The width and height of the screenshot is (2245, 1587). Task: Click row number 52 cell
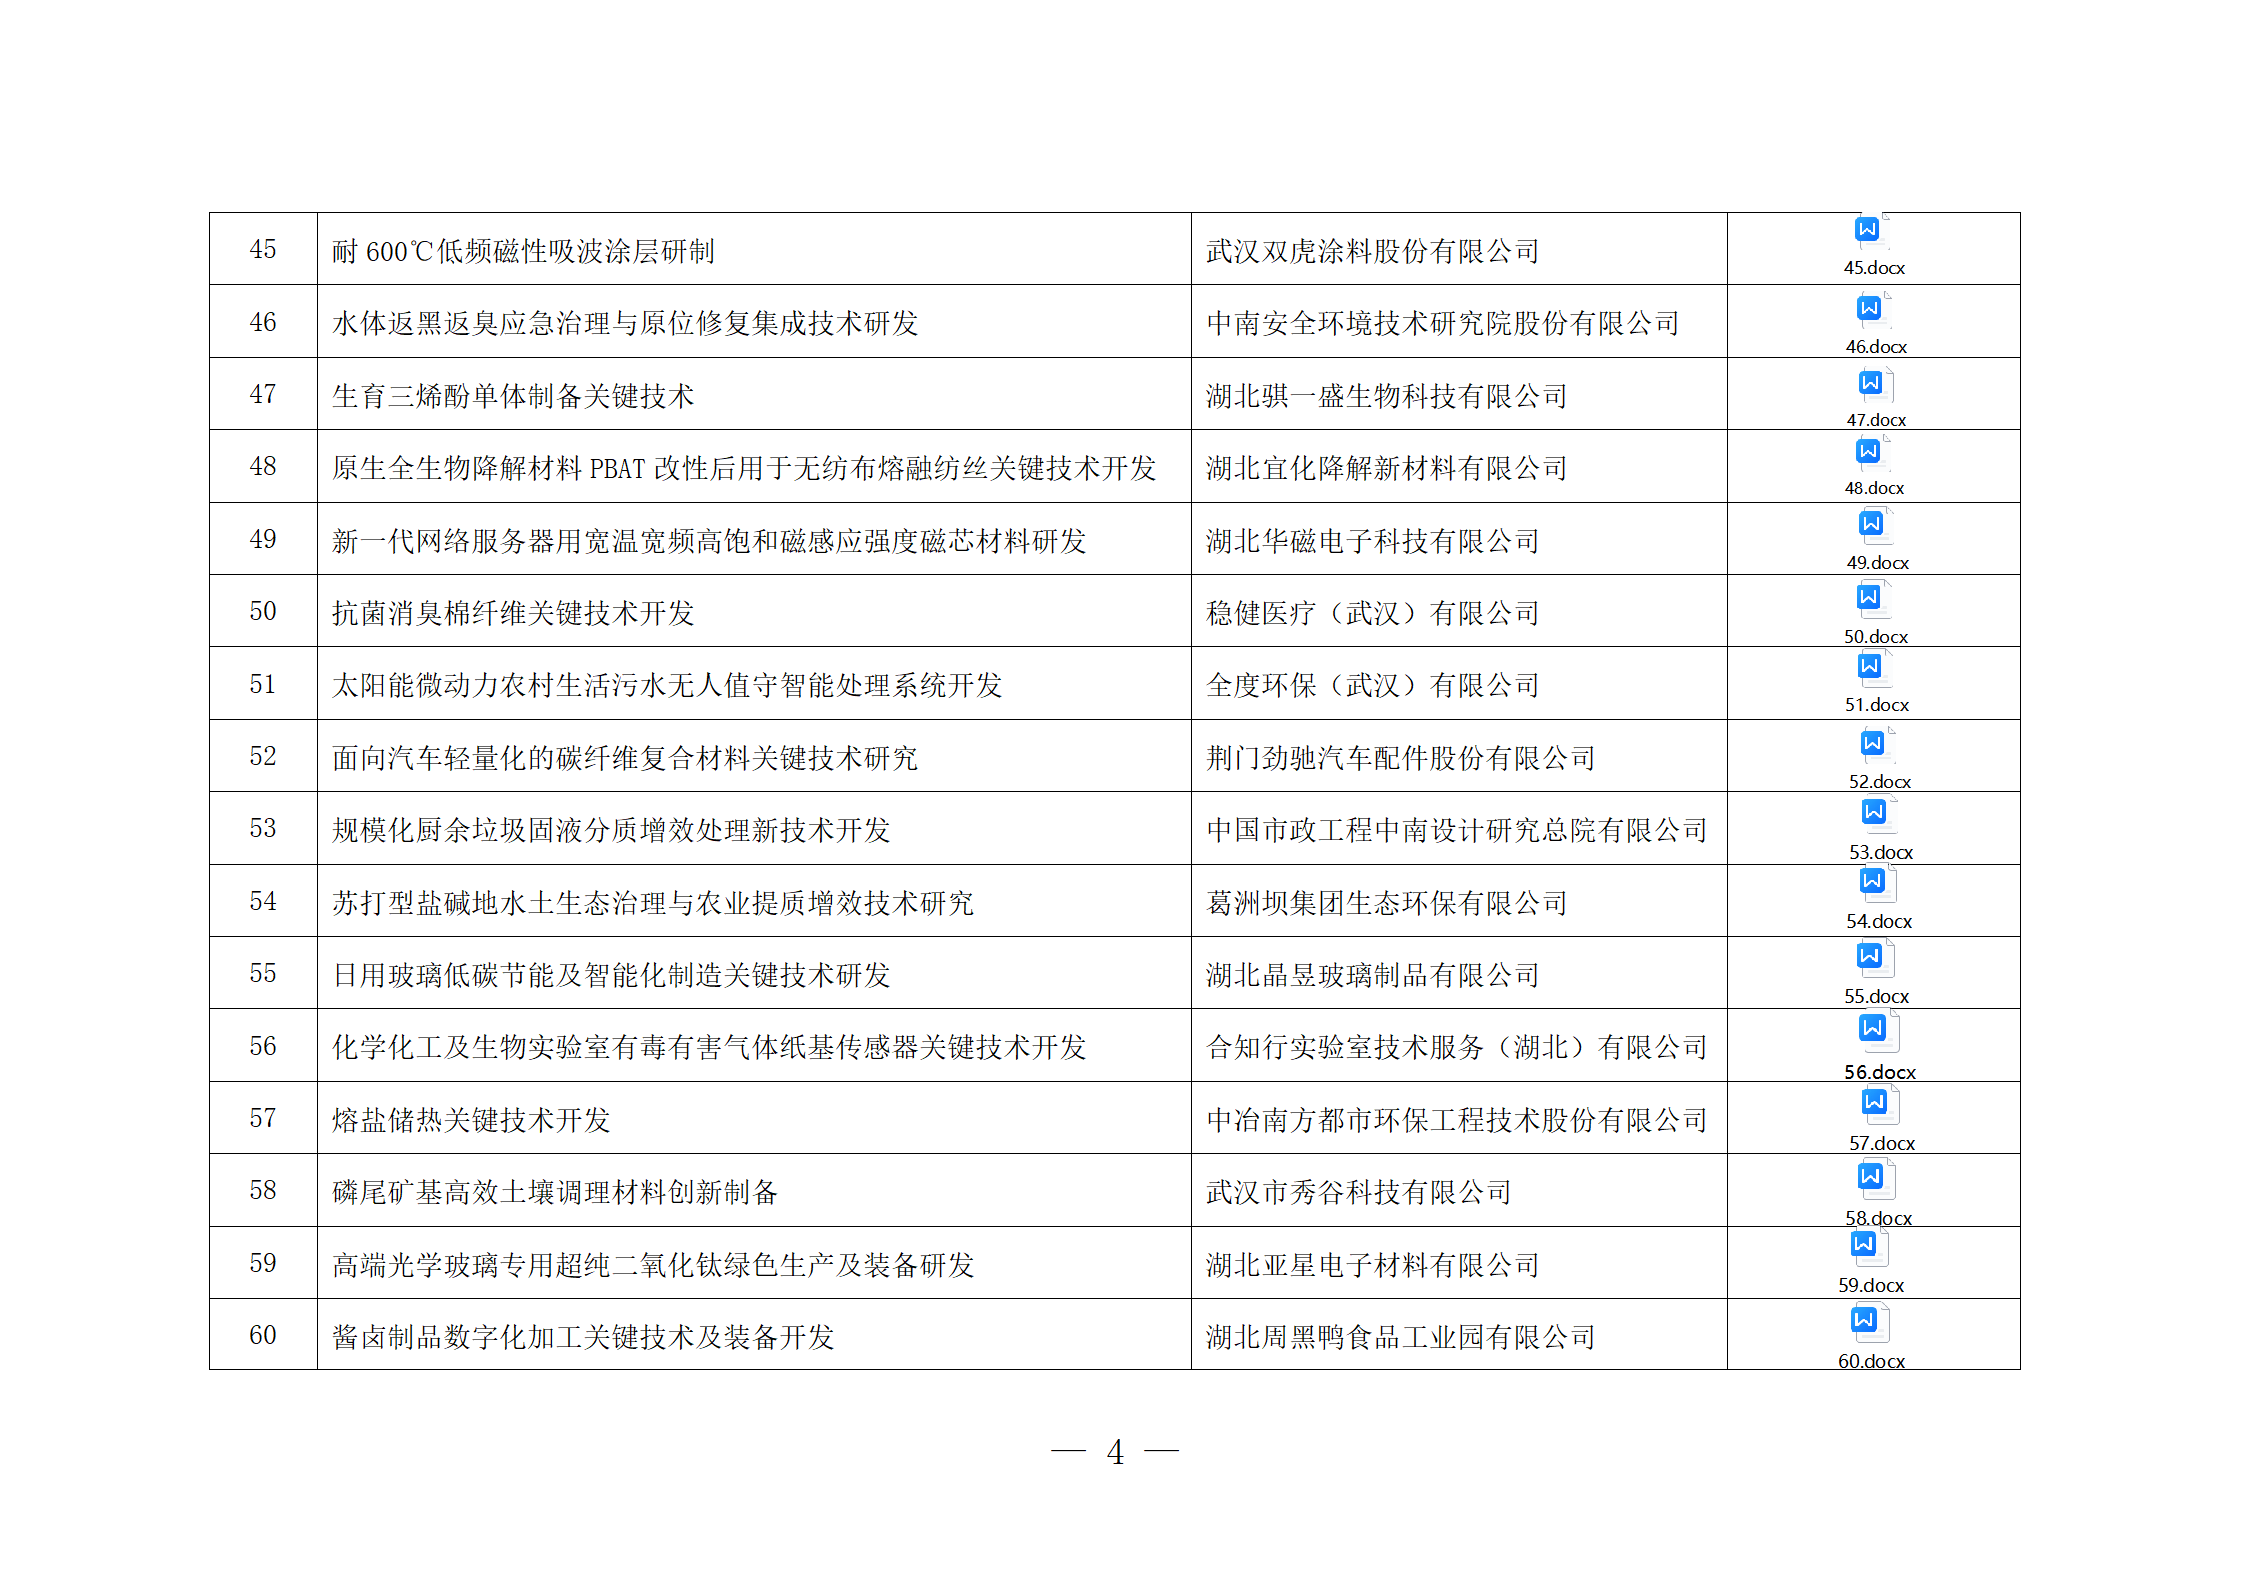263,756
